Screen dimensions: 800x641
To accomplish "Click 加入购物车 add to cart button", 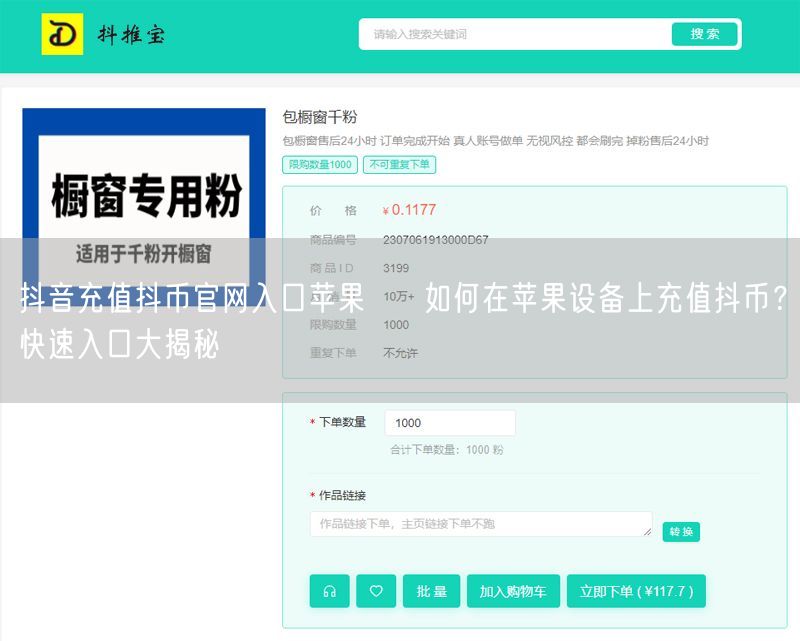I will 513,591.
